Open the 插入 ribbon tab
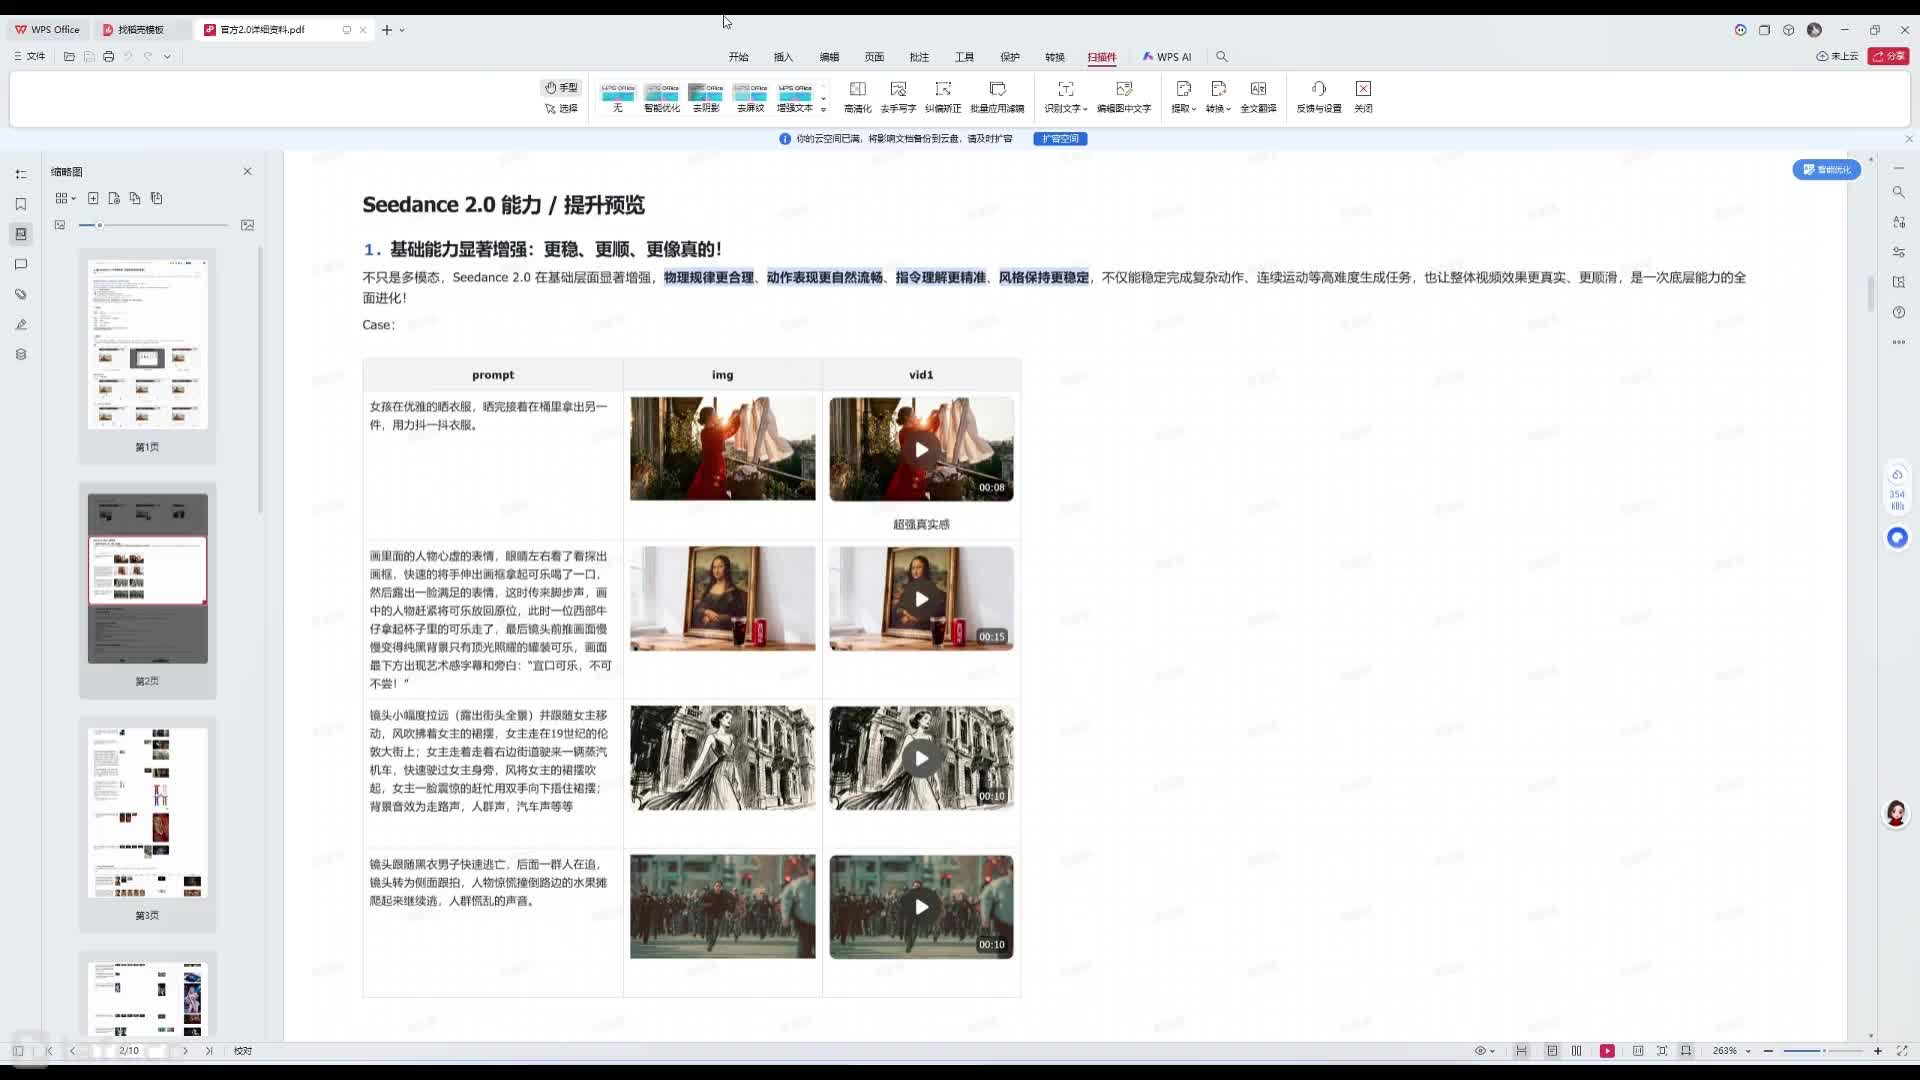The width and height of the screenshot is (1920, 1080). click(x=783, y=57)
